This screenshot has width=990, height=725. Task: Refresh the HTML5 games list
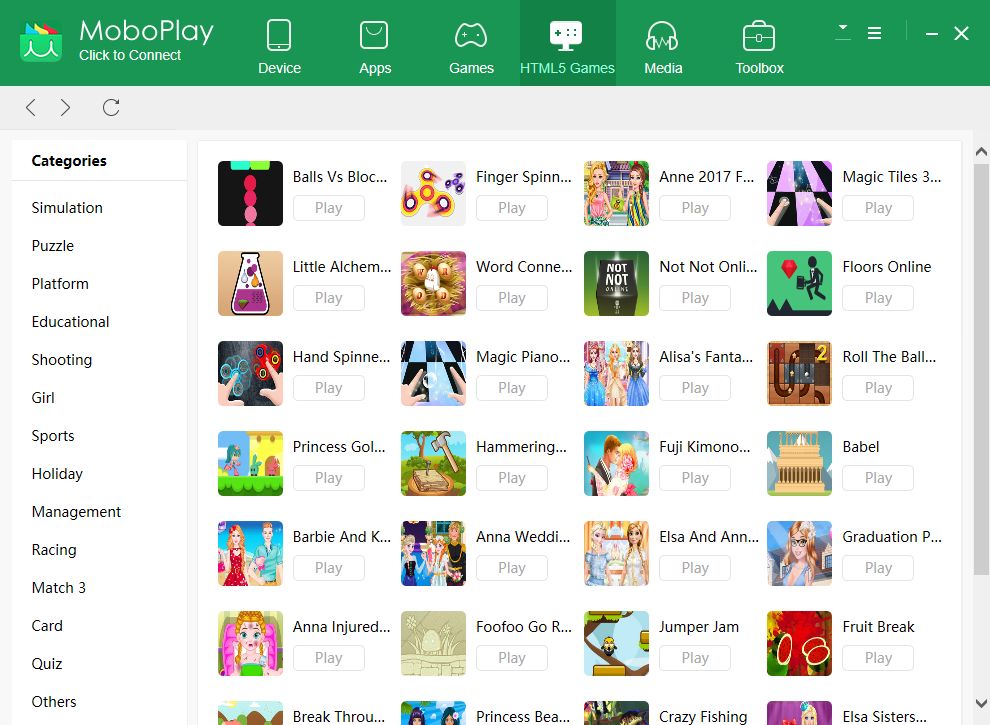click(111, 107)
